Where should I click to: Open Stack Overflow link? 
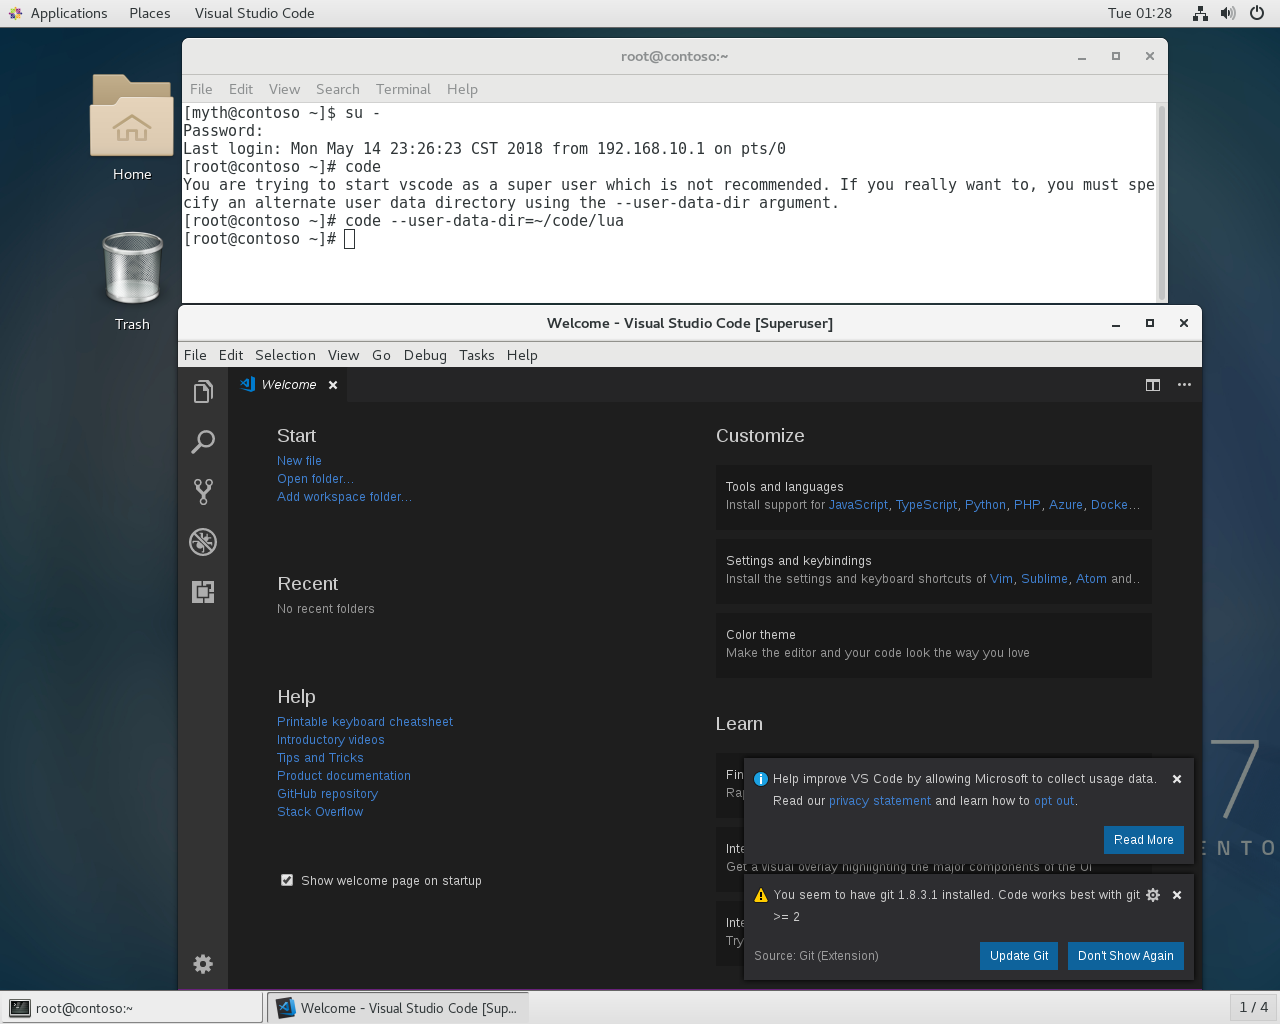coord(320,812)
